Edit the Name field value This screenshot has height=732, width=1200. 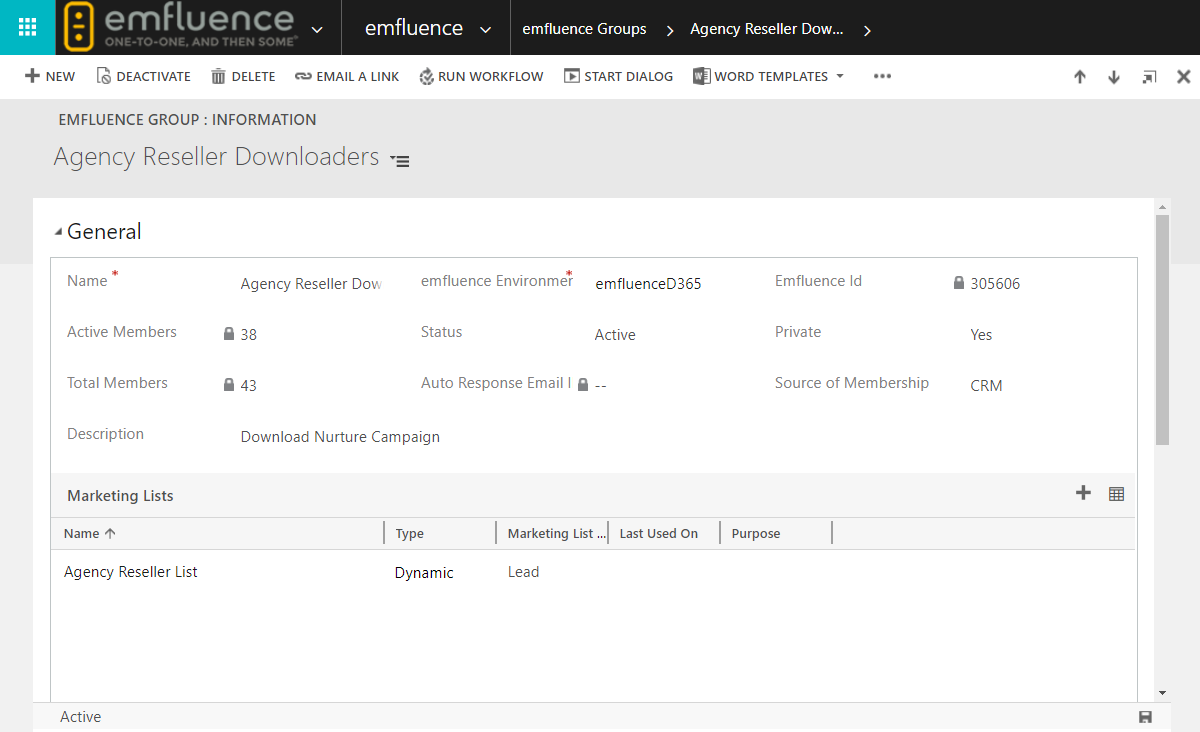point(311,284)
